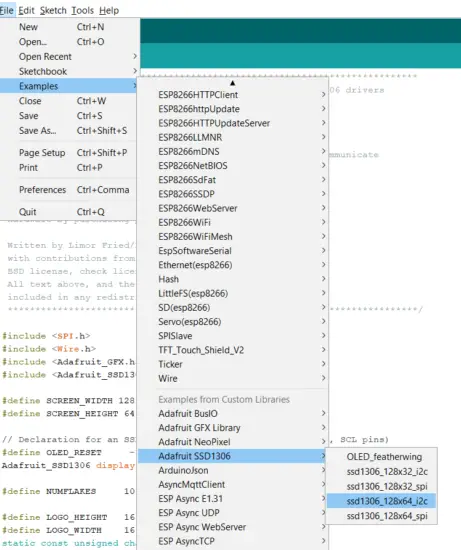The height and width of the screenshot is (550, 461).
Task: Expand ESP8266LLMNR examples
Action: pyautogui.click(x=233, y=138)
